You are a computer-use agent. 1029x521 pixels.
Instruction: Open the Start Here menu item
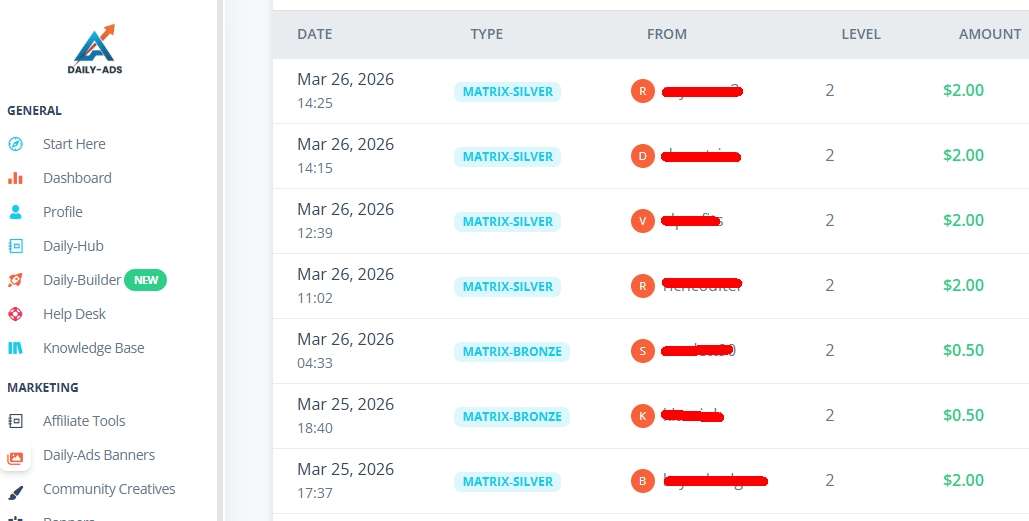tap(74, 144)
